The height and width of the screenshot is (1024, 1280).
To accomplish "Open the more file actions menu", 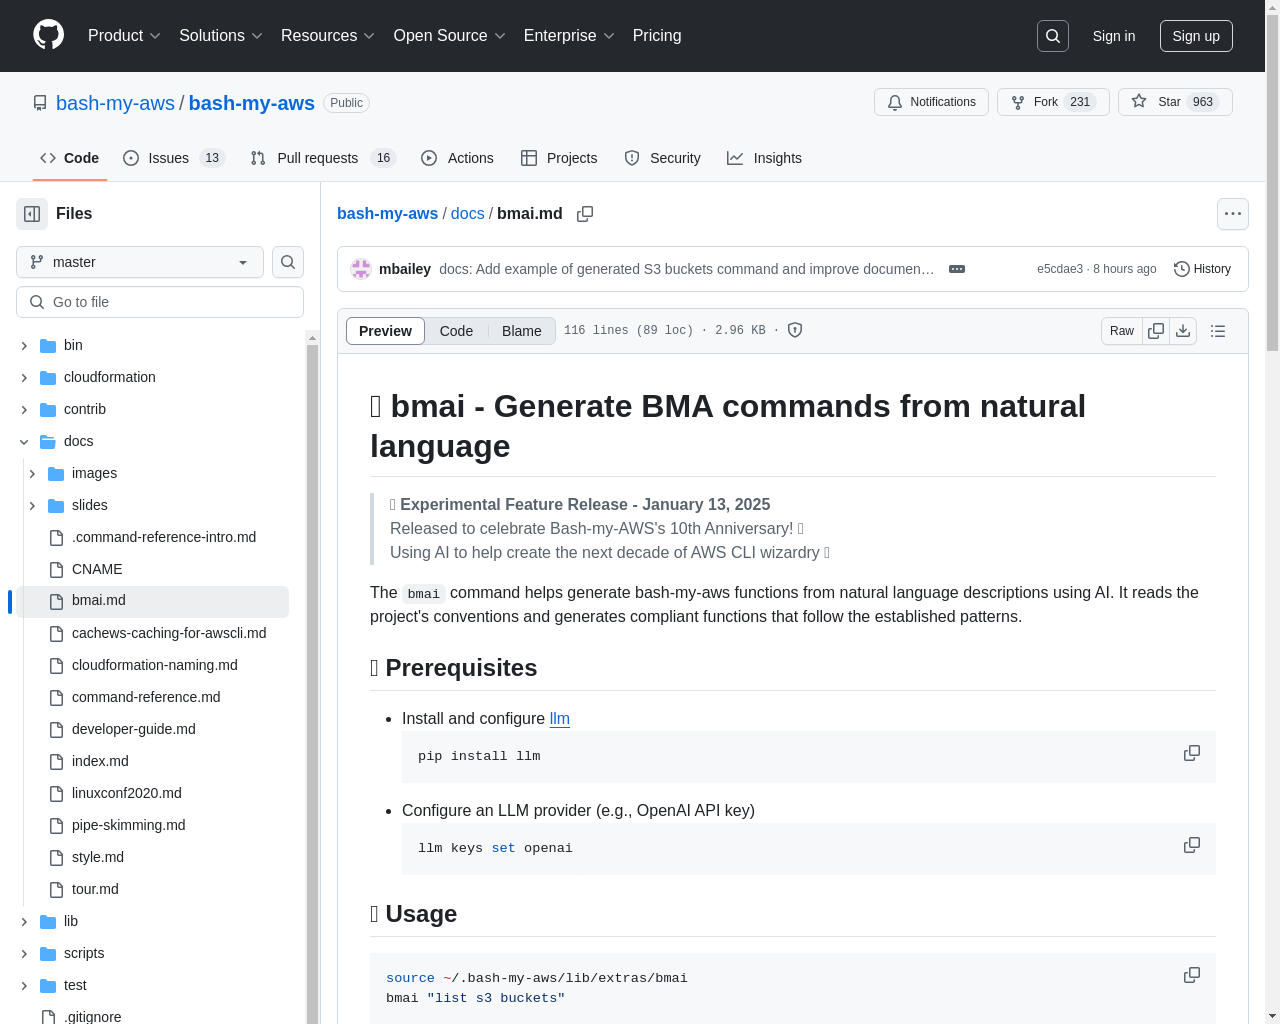I will (x=1233, y=214).
